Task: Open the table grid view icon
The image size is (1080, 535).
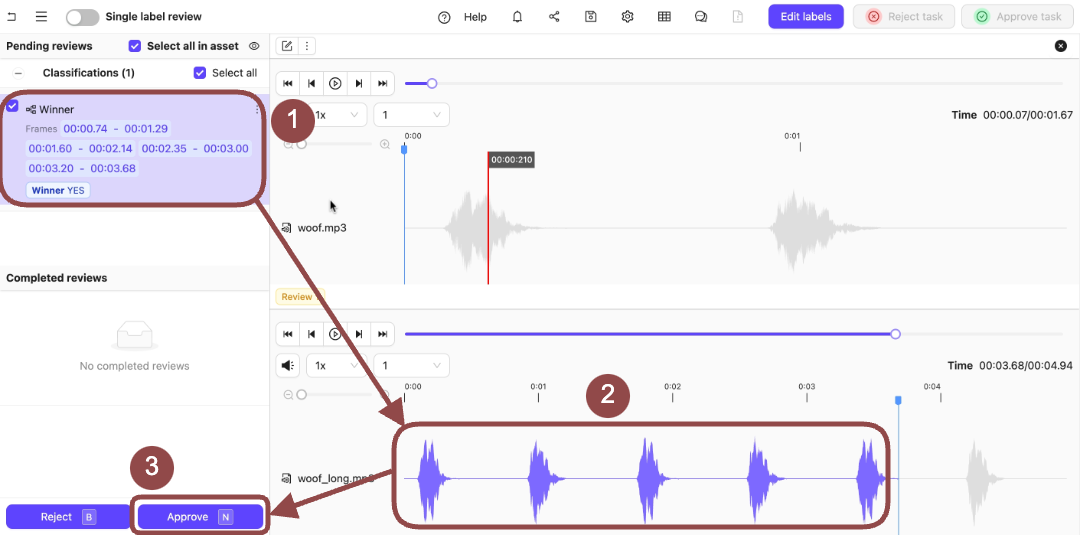Action: [x=664, y=17]
